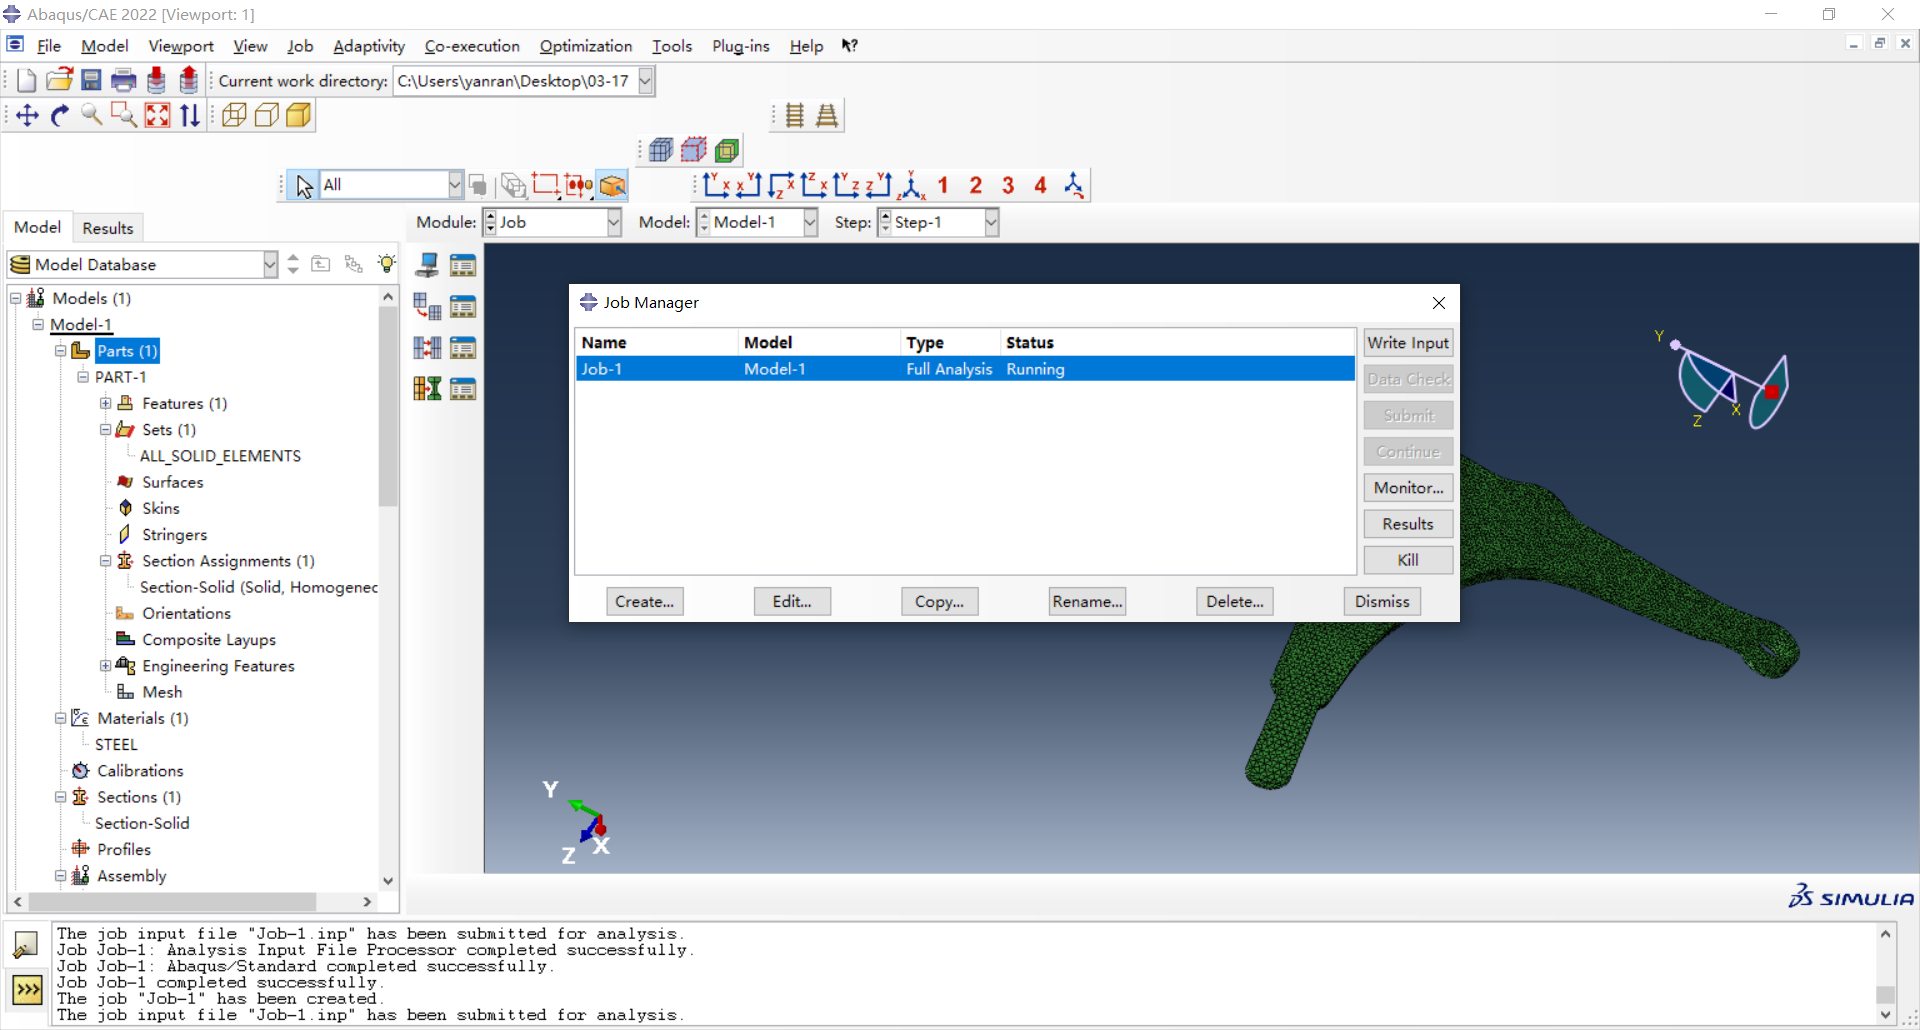This screenshot has width=1920, height=1030.
Task: Print the current viewport
Action: pyautogui.click(x=124, y=81)
